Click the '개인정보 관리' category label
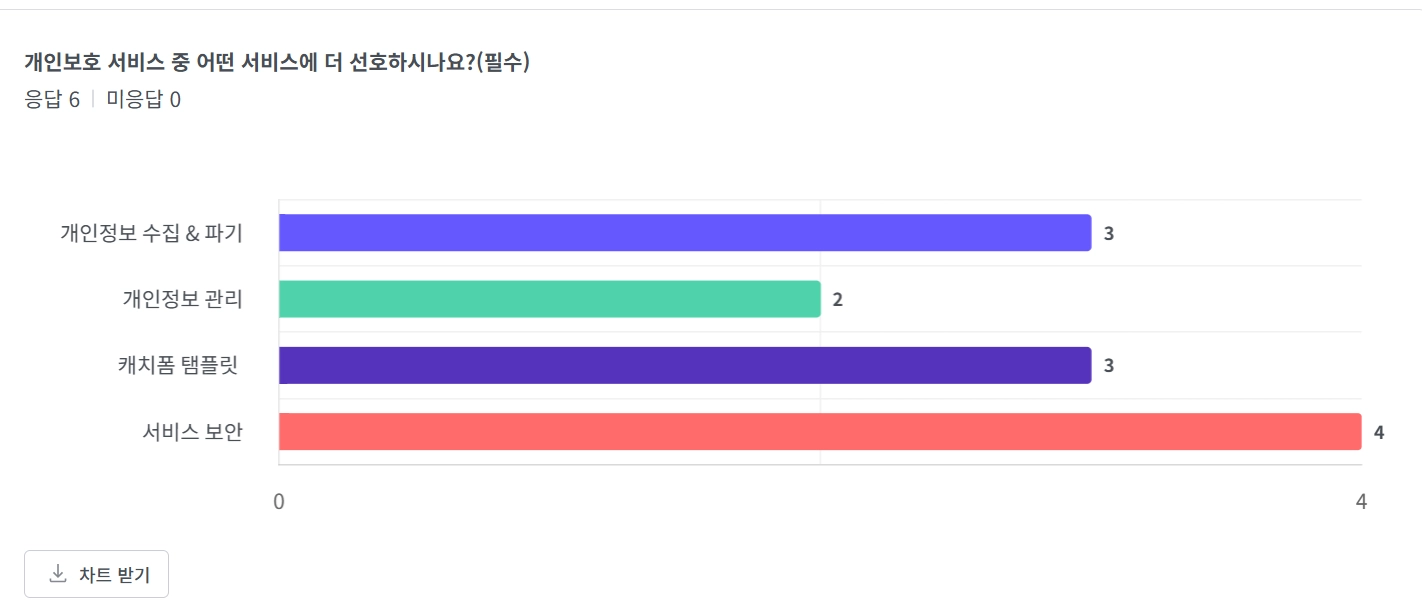1422x615 pixels. click(x=182, y=299)
